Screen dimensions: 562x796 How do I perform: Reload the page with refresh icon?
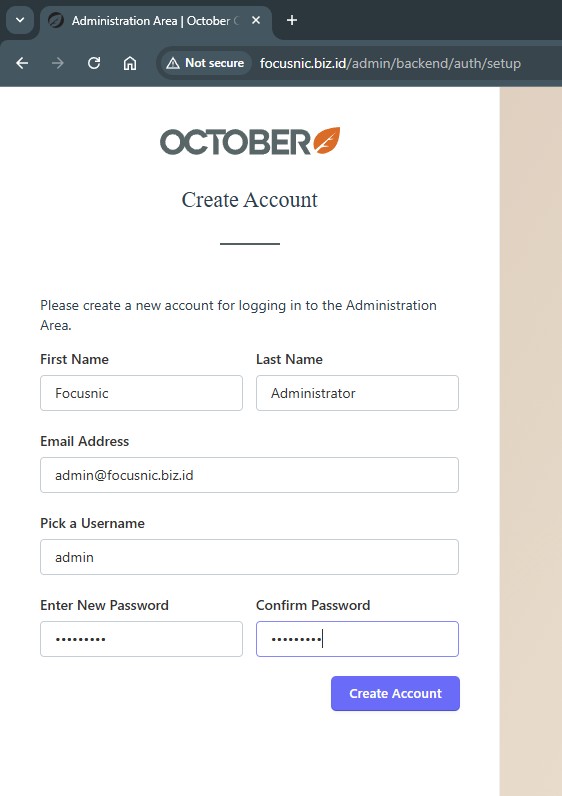[x=94, y=63]
